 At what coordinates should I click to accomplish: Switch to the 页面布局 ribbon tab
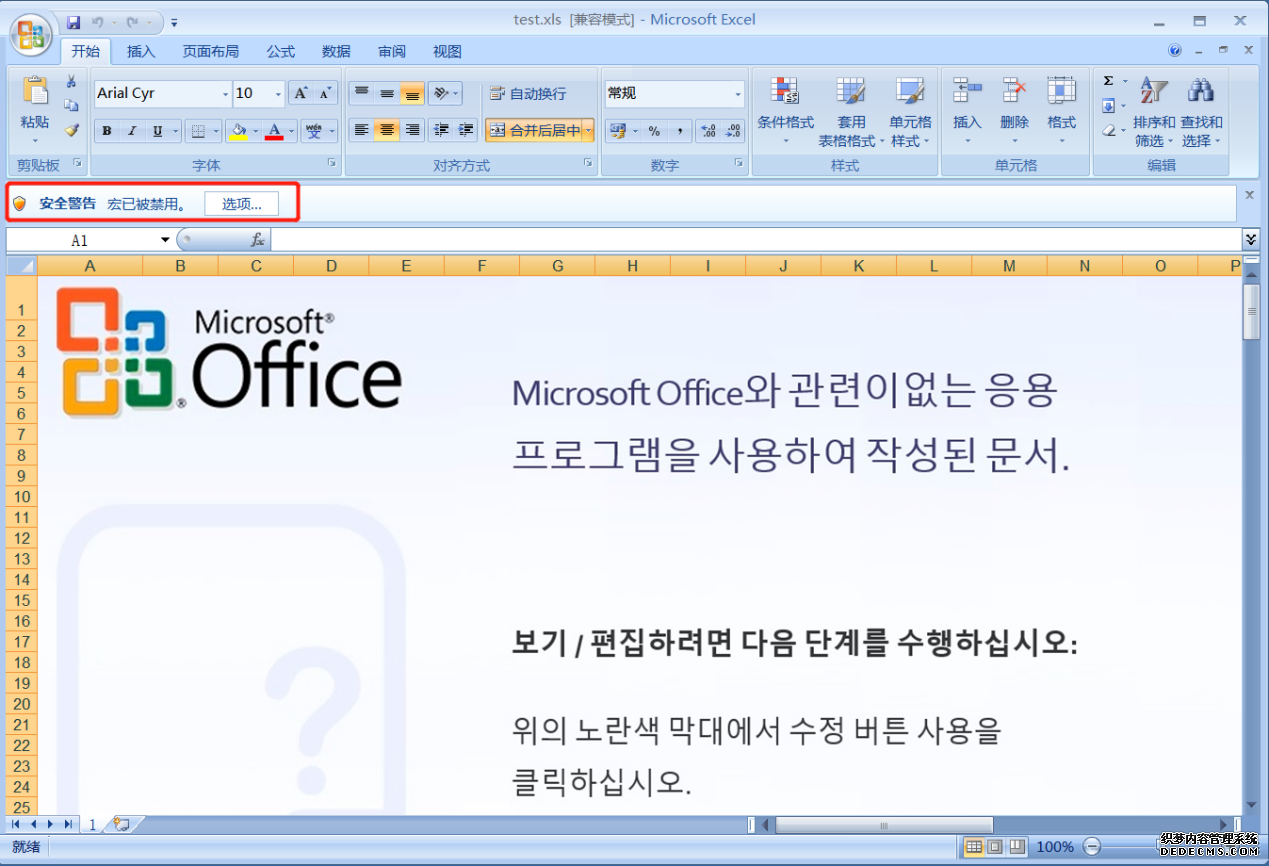210,51
